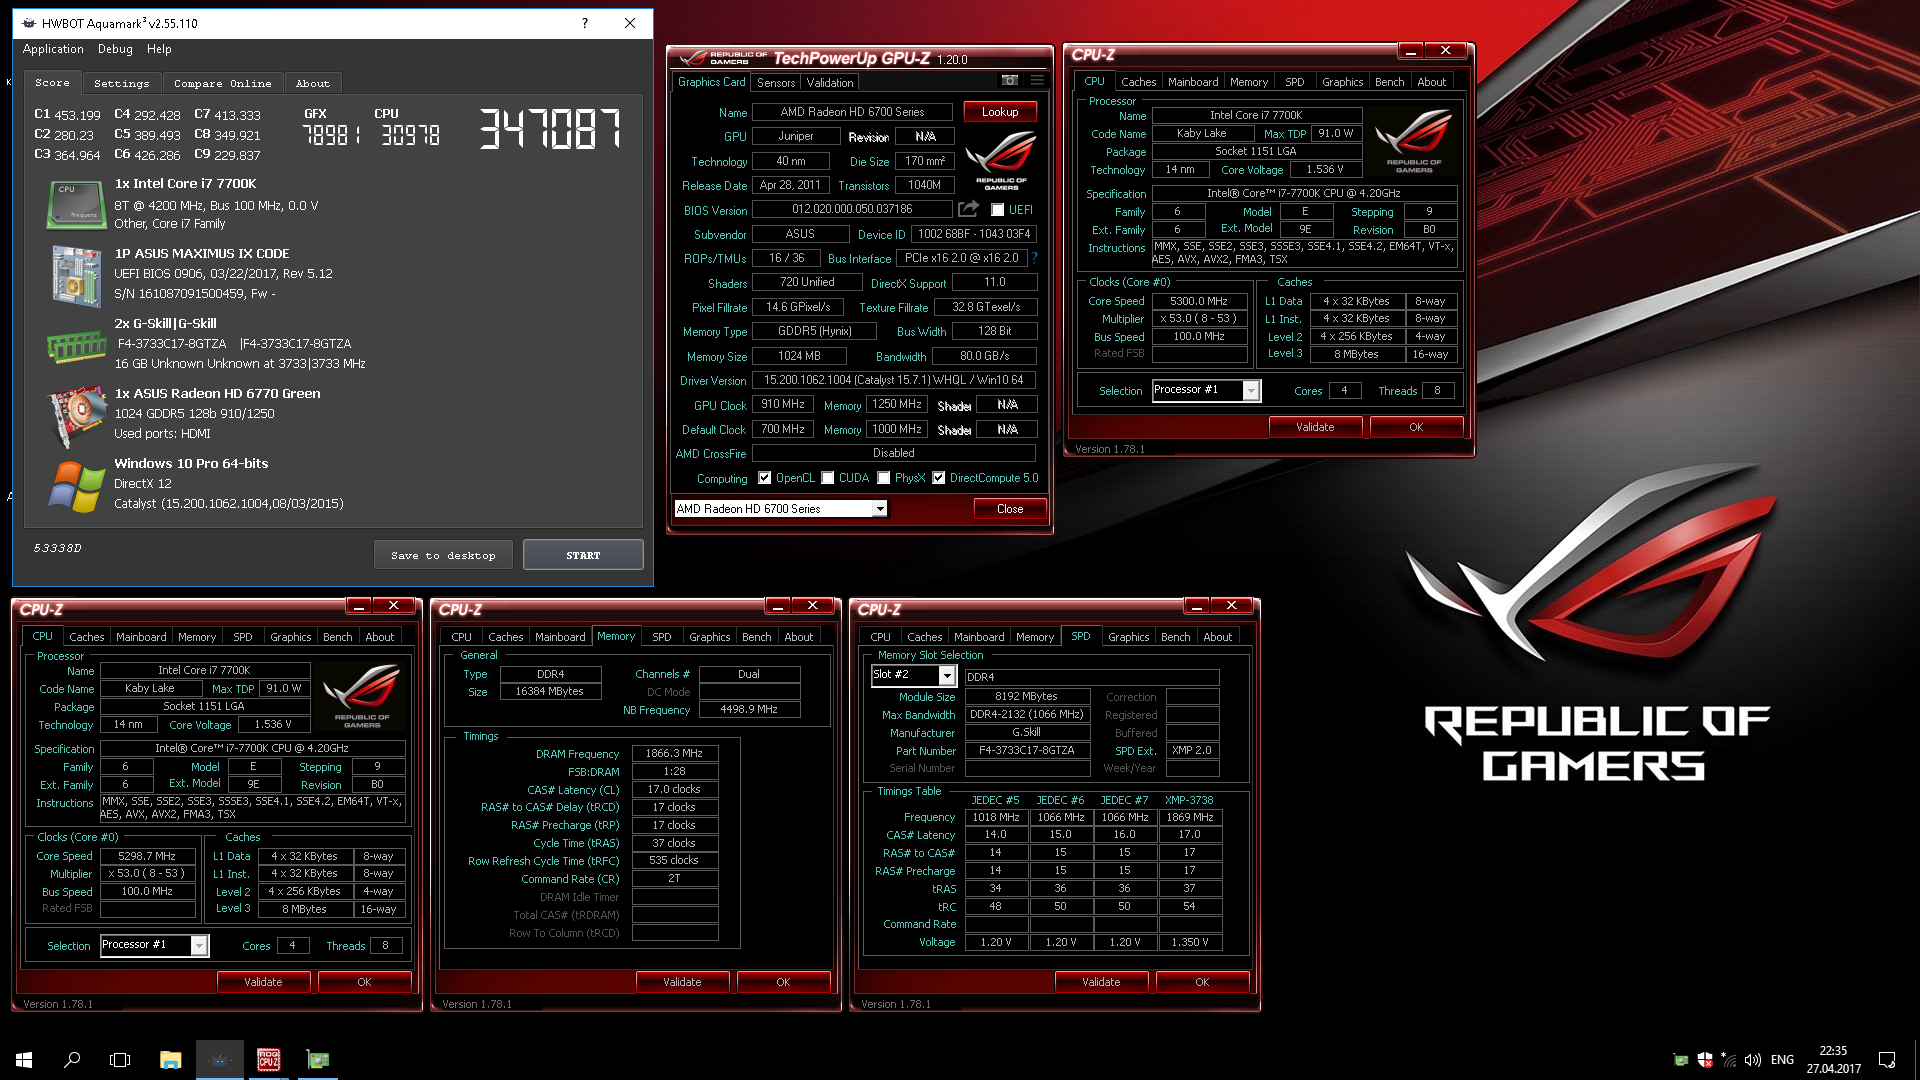Click the Core Voltage 1.536 V value in 5300.0 MHz window

1325,170
